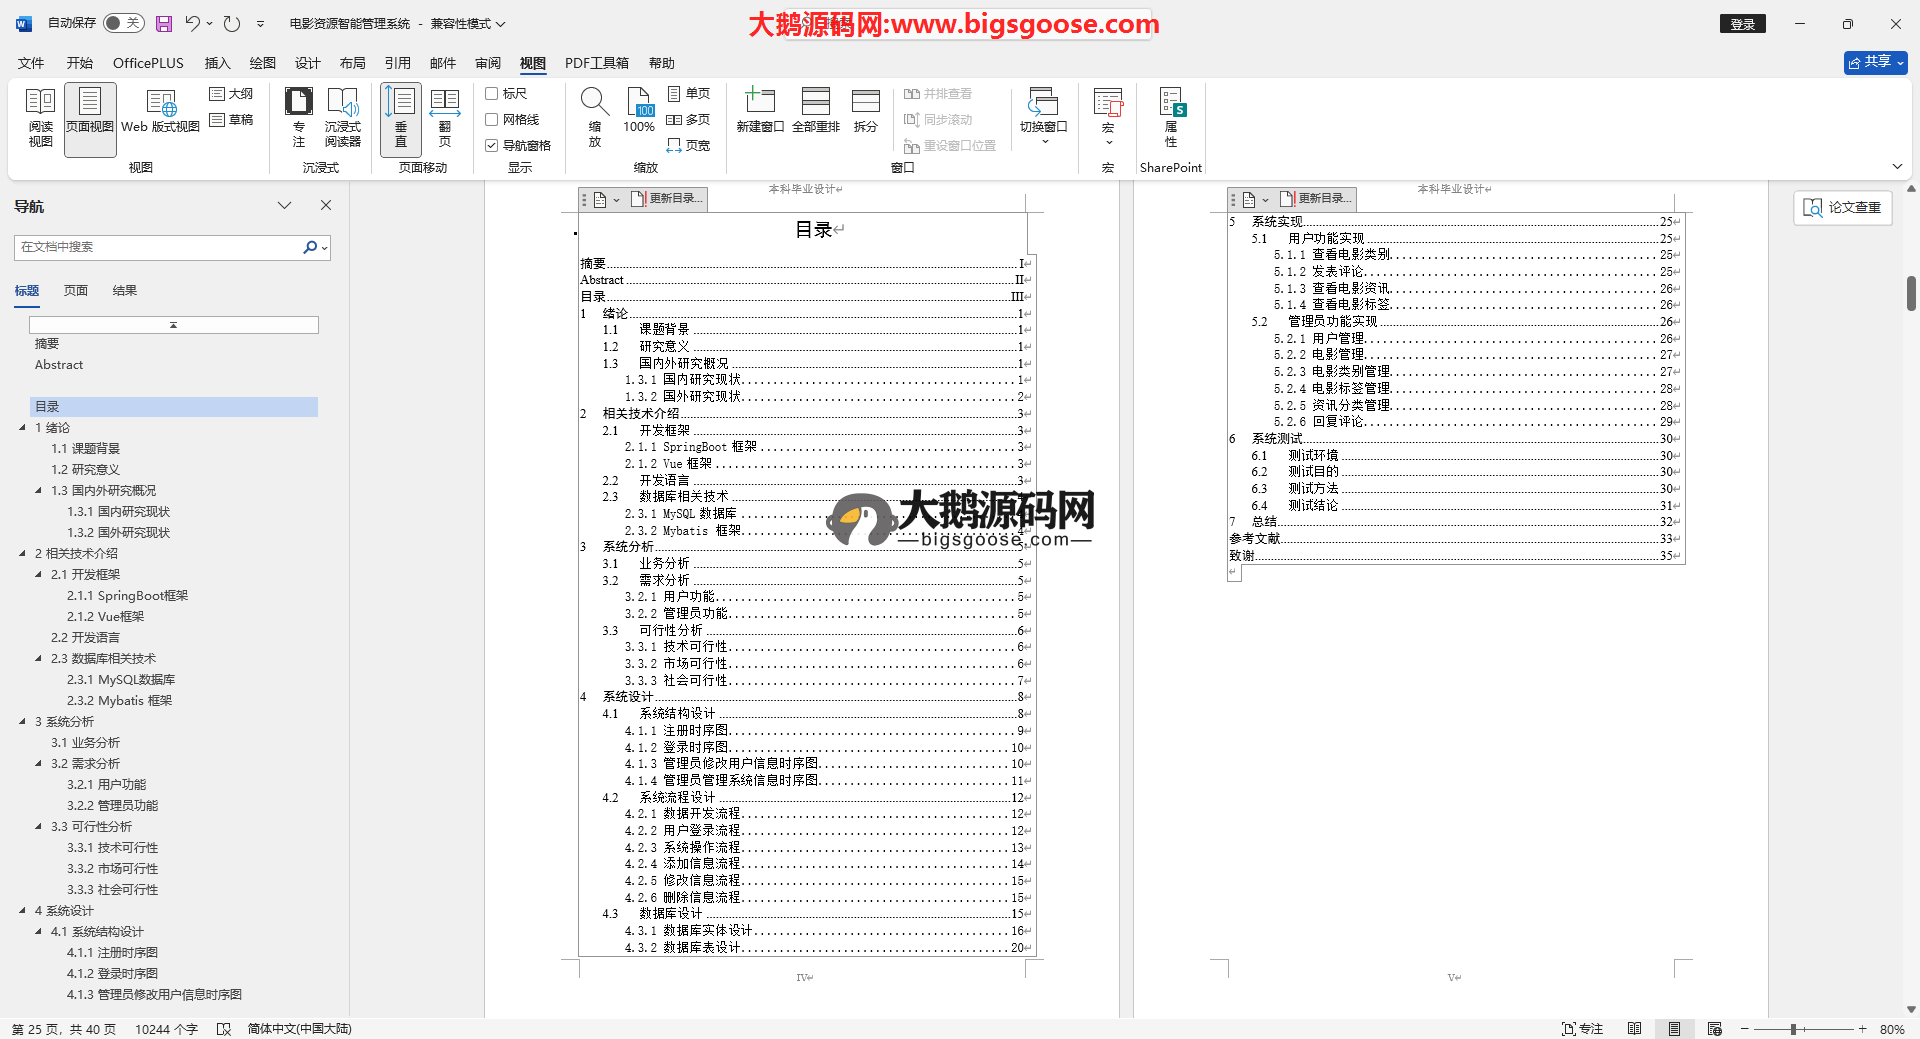The width and height of the screenshot is (1920, 1039).
Task: Switch to Pages (页面) tab in navigation
Action: (x=76, y=291)
